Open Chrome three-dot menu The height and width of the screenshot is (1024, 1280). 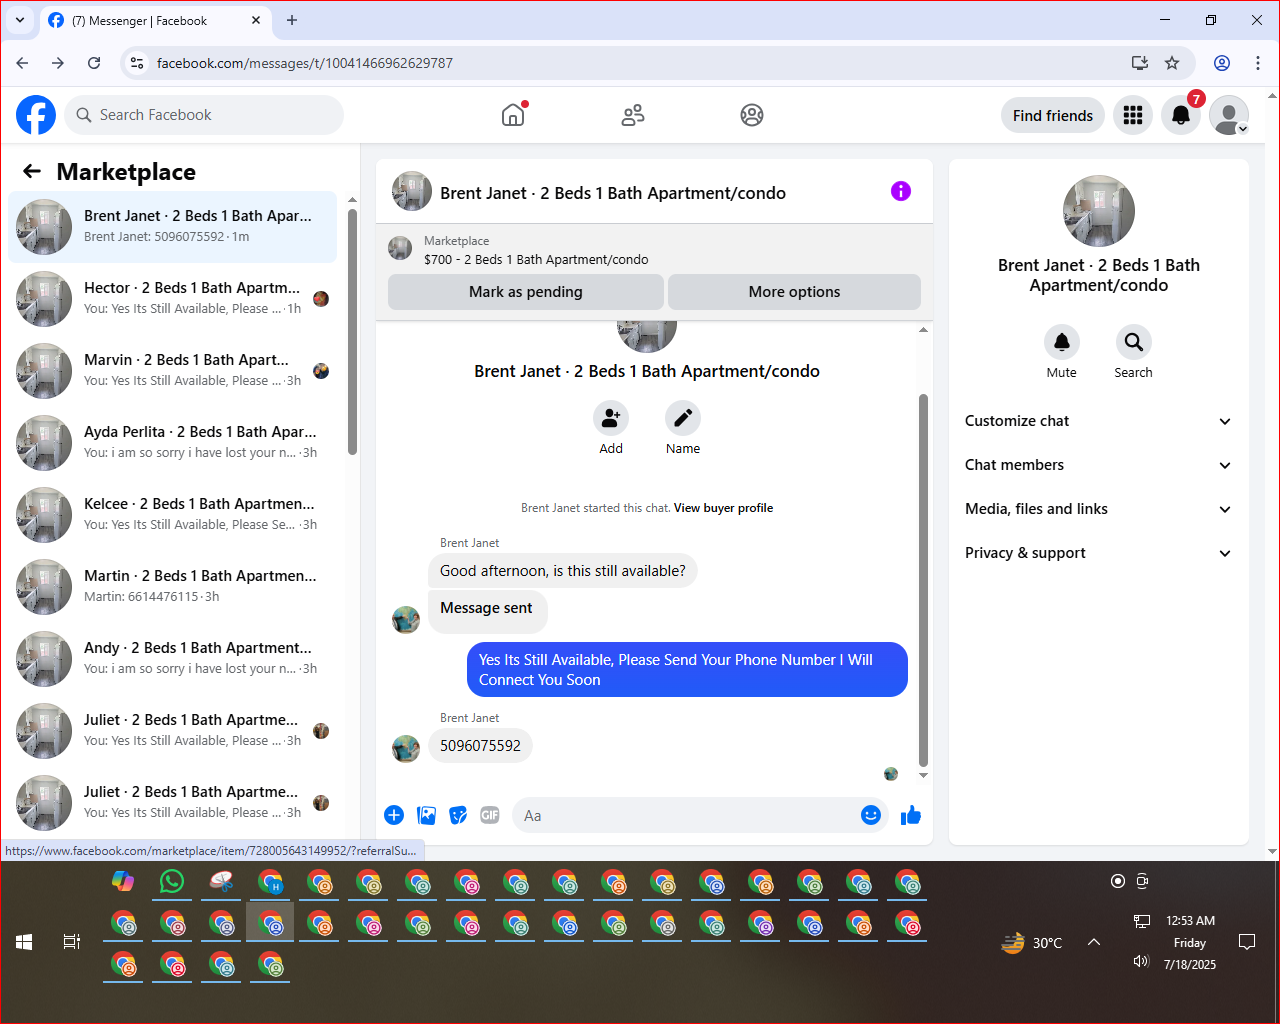1258,63
